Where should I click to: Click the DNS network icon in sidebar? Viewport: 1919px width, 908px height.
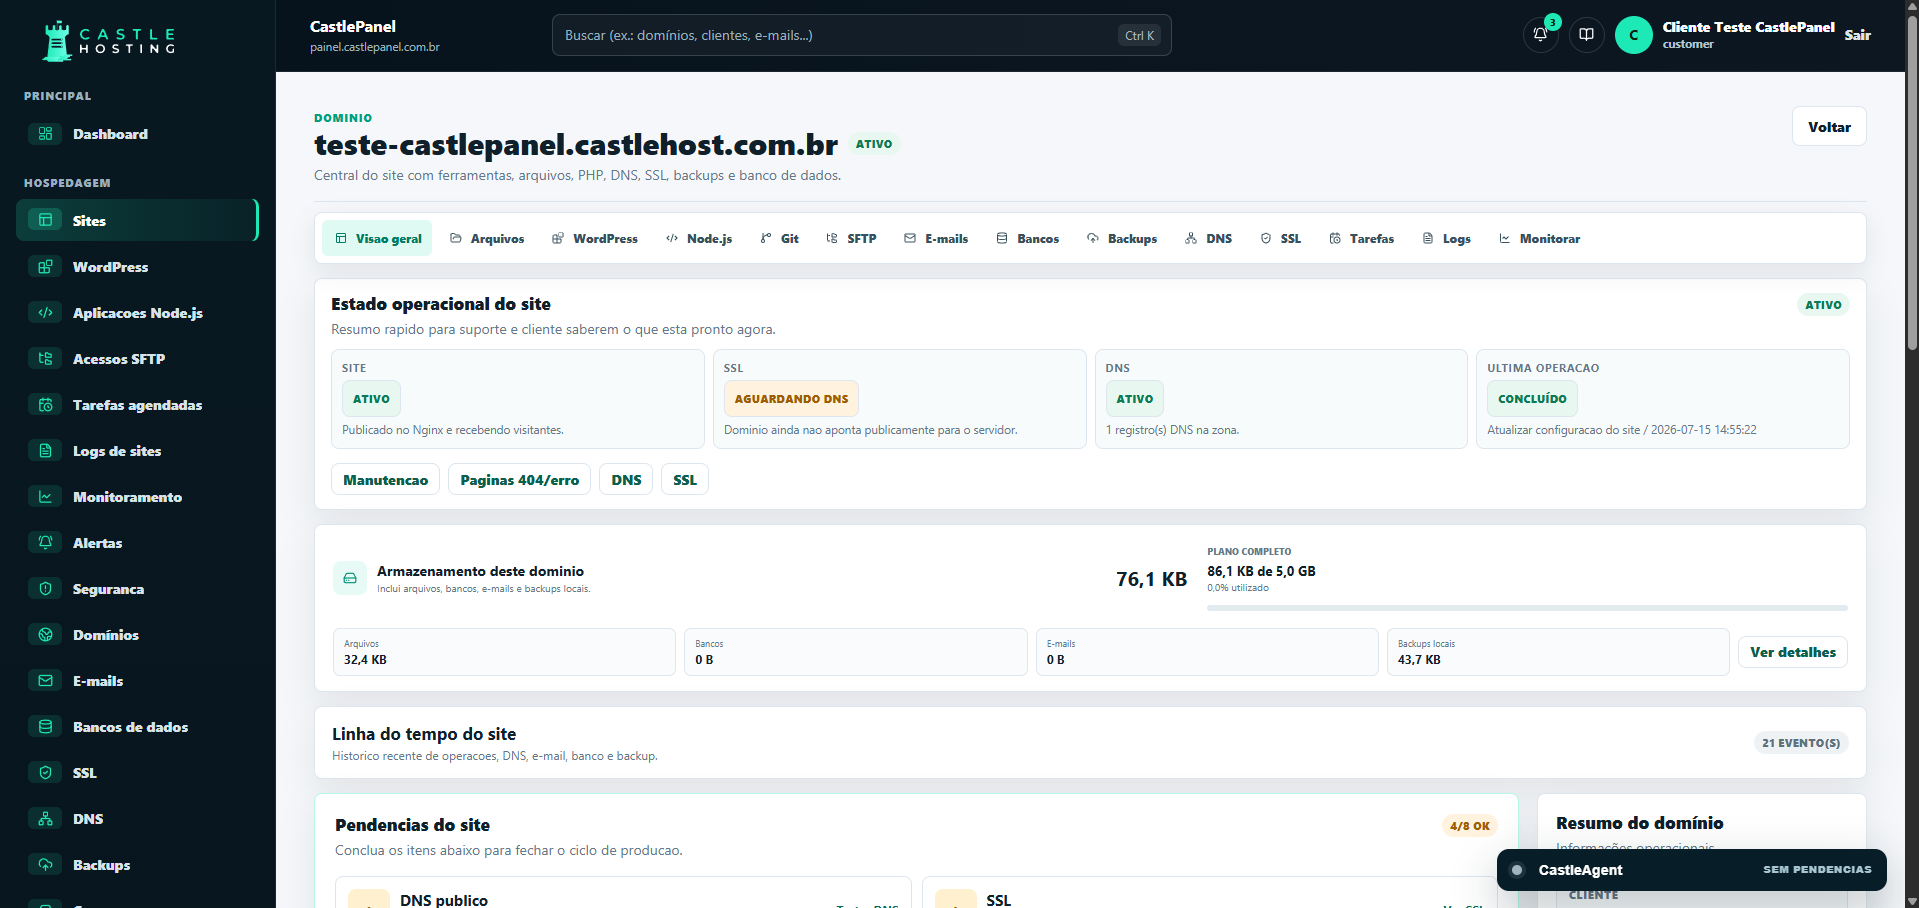(45, 819)
